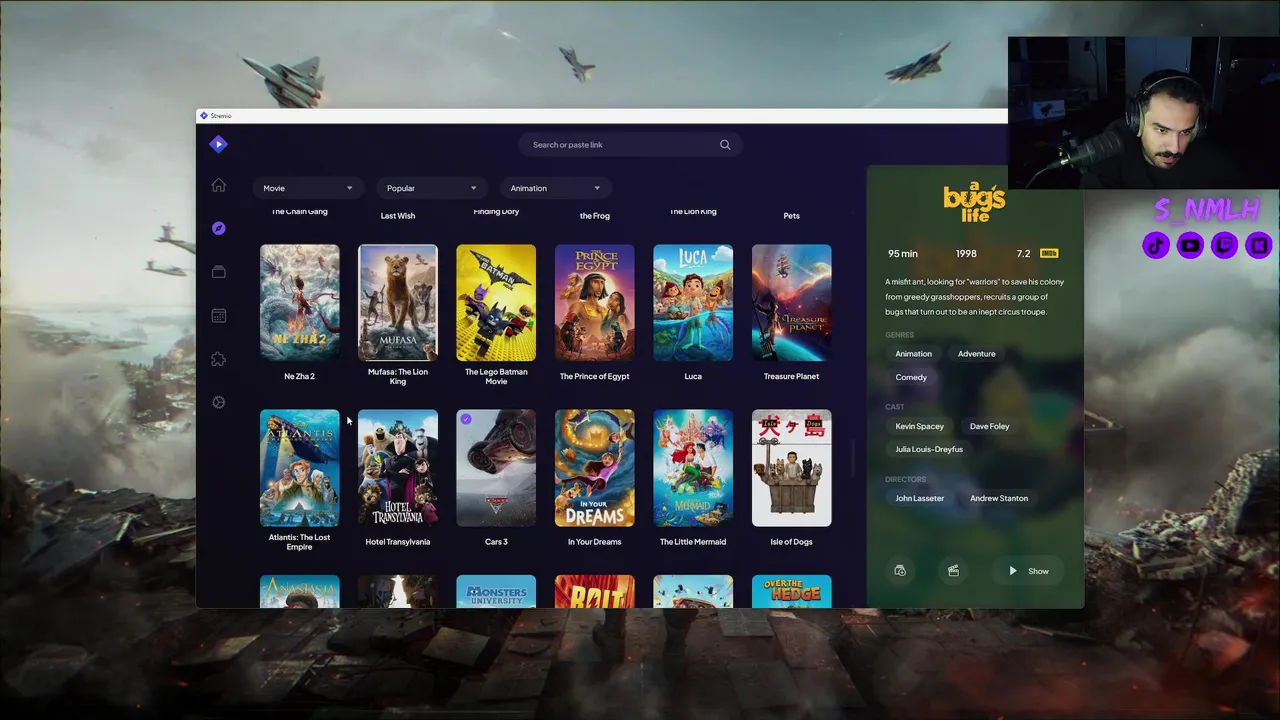Click the Isle of Dogs title text

coord(791,542)
